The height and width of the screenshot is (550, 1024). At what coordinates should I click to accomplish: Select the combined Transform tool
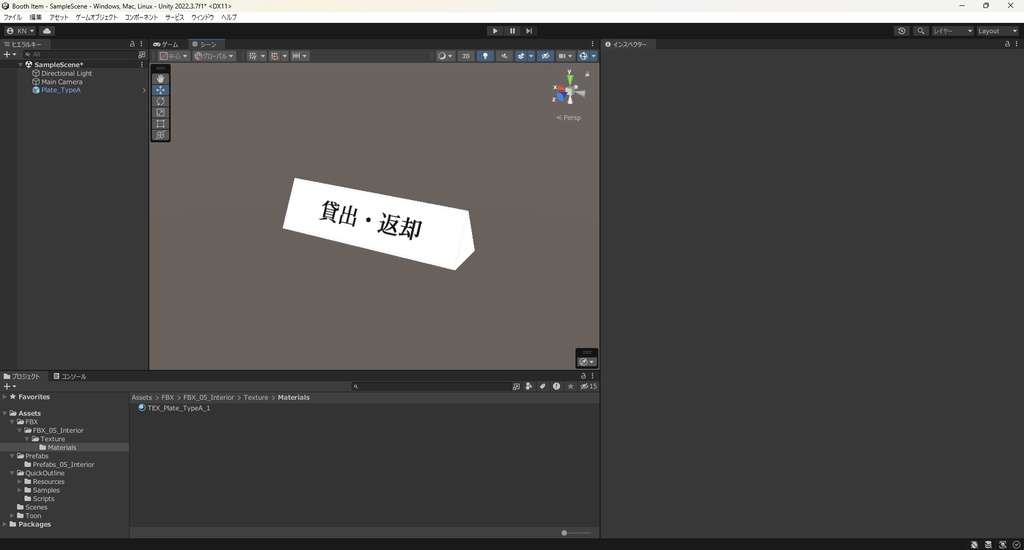point(160,135)
